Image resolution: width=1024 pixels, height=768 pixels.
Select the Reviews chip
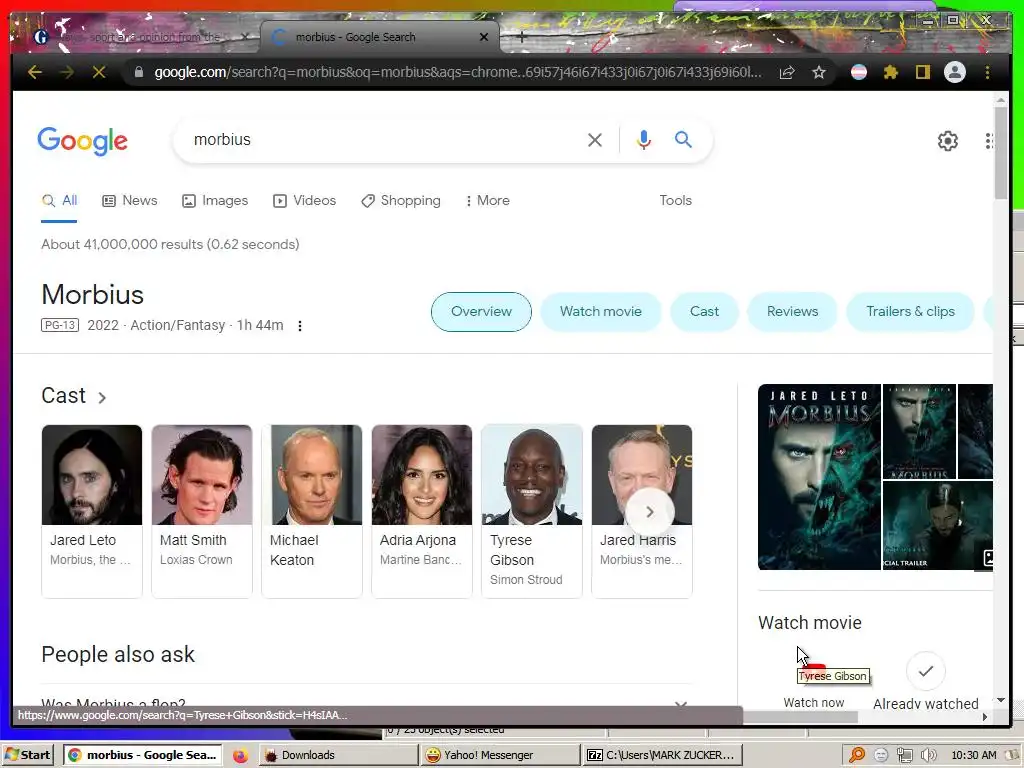[792, 312]
